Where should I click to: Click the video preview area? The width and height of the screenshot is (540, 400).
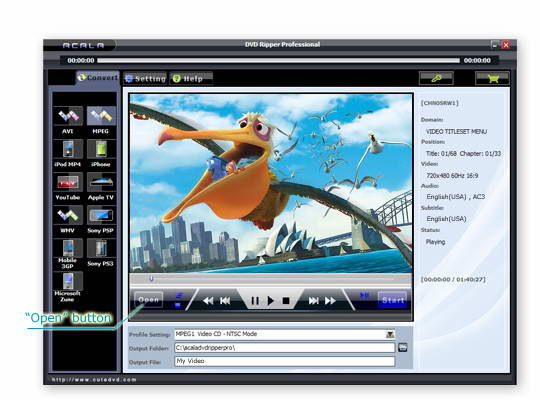click(271, 183)
